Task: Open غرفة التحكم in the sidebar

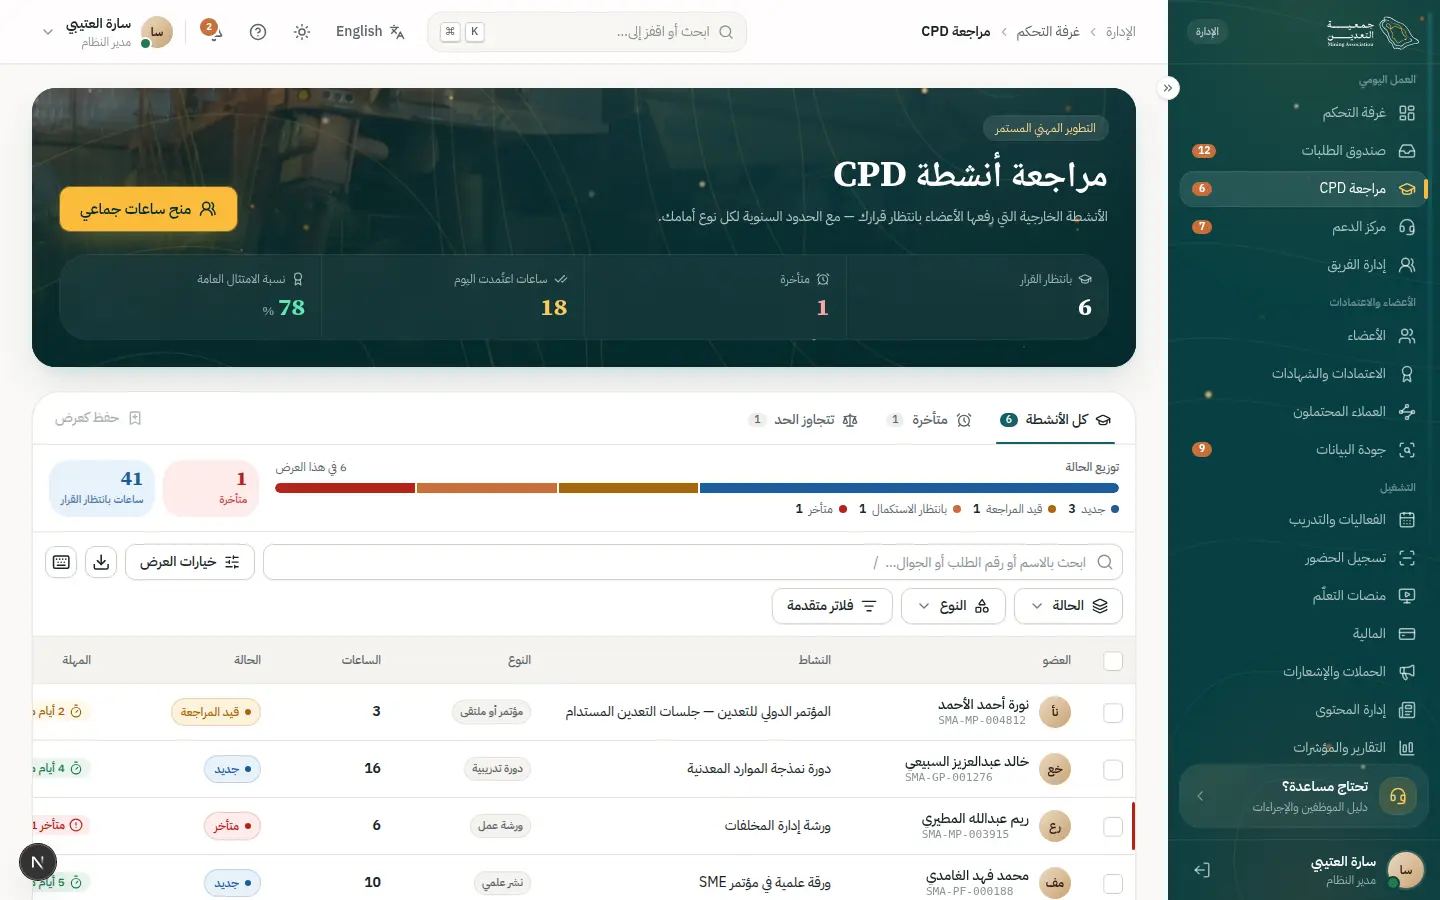Action: coord(1304,113)
